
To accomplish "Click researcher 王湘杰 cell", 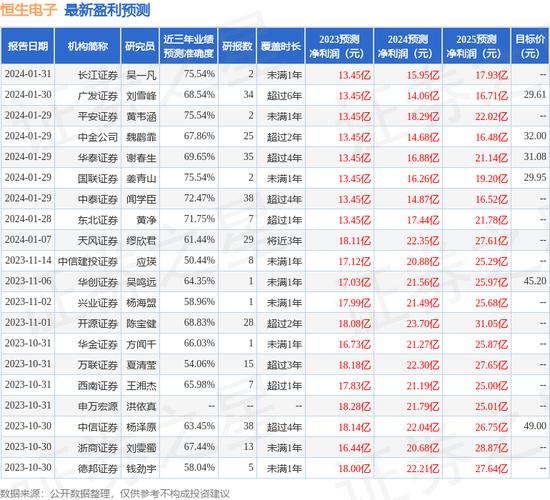I will (x=141, y=385).
